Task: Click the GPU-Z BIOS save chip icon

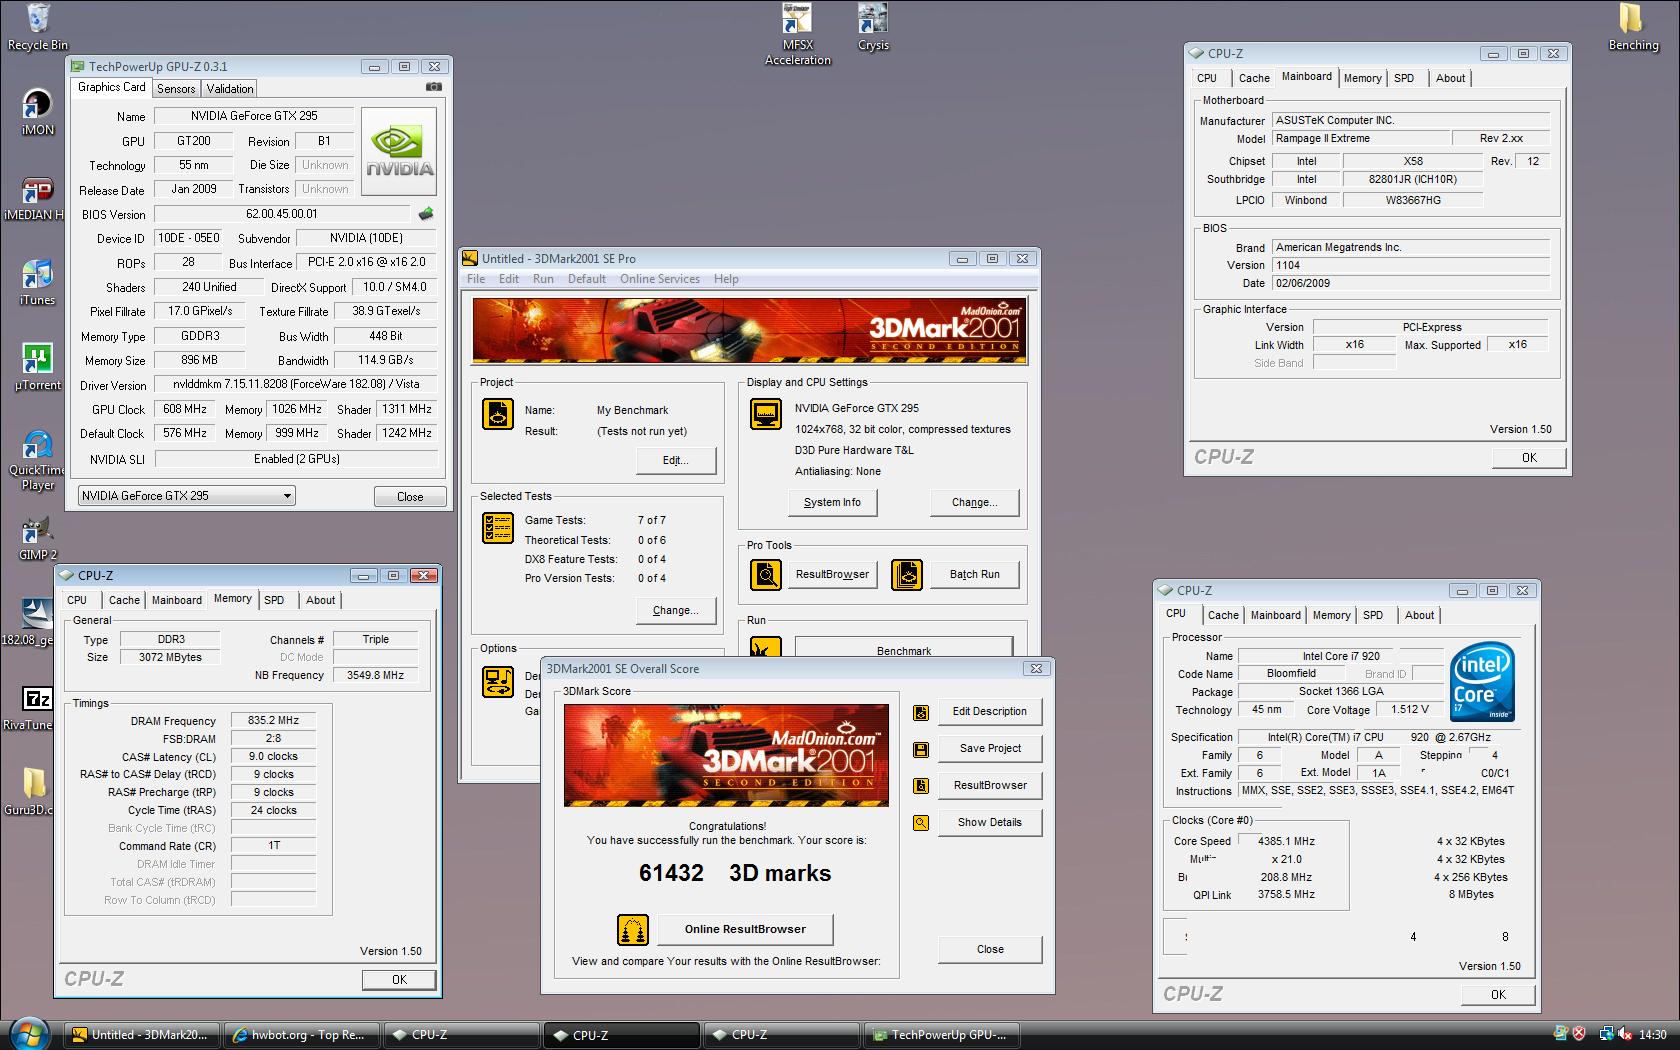Action: tap(426, 213)
